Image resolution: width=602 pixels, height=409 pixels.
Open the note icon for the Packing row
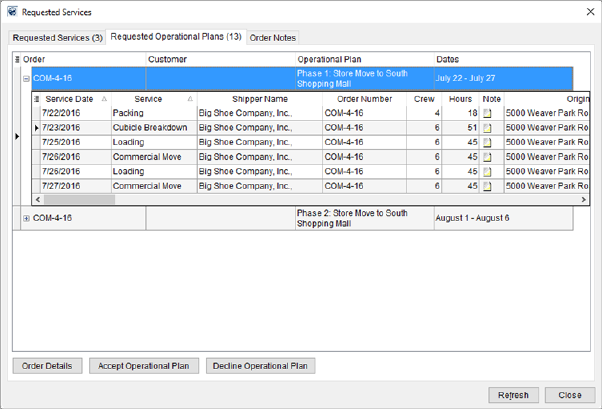pyautogui.click(x=488, y=114)
